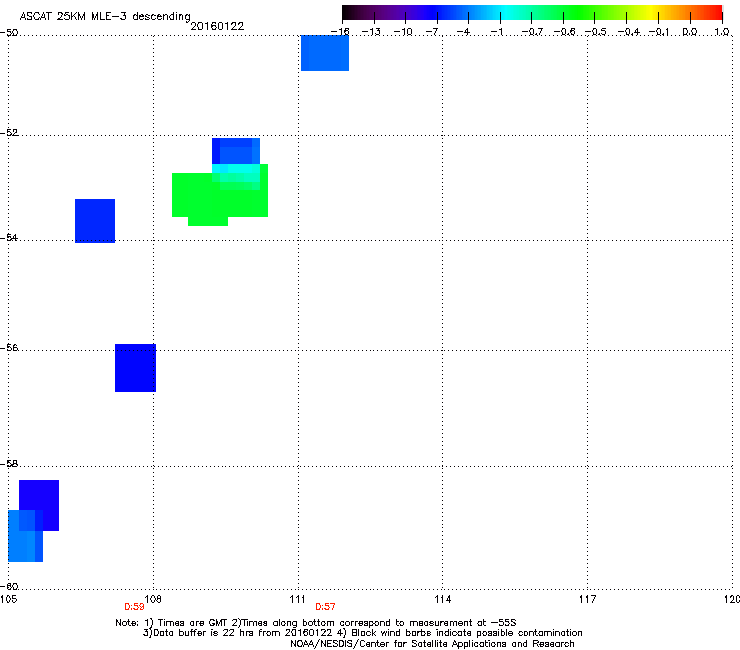Click the colorbar label -0.4

[629, 32]
